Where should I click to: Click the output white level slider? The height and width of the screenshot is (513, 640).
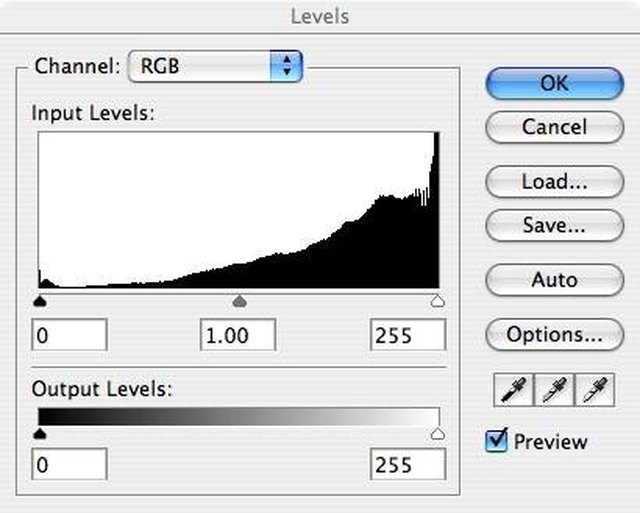pyautogui.click(x=438, y=433)
